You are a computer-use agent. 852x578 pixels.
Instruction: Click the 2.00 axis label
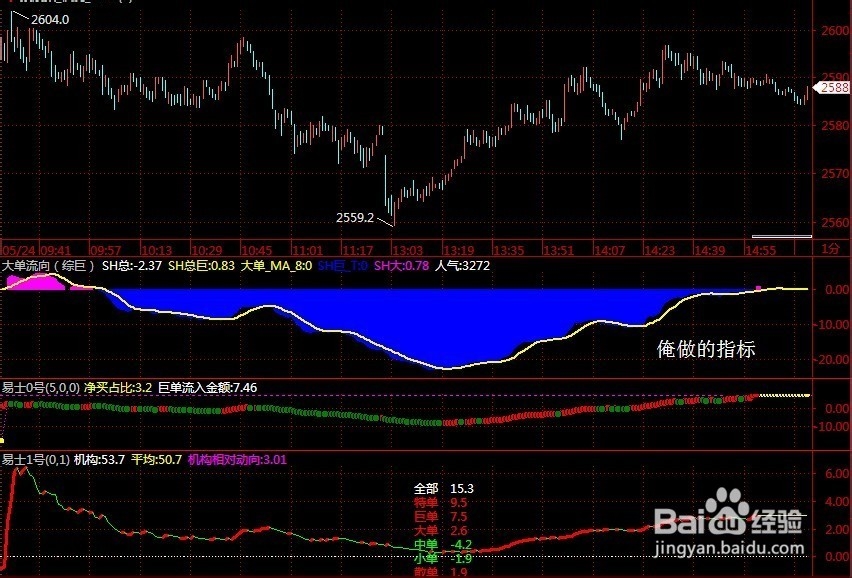(837, 530)
